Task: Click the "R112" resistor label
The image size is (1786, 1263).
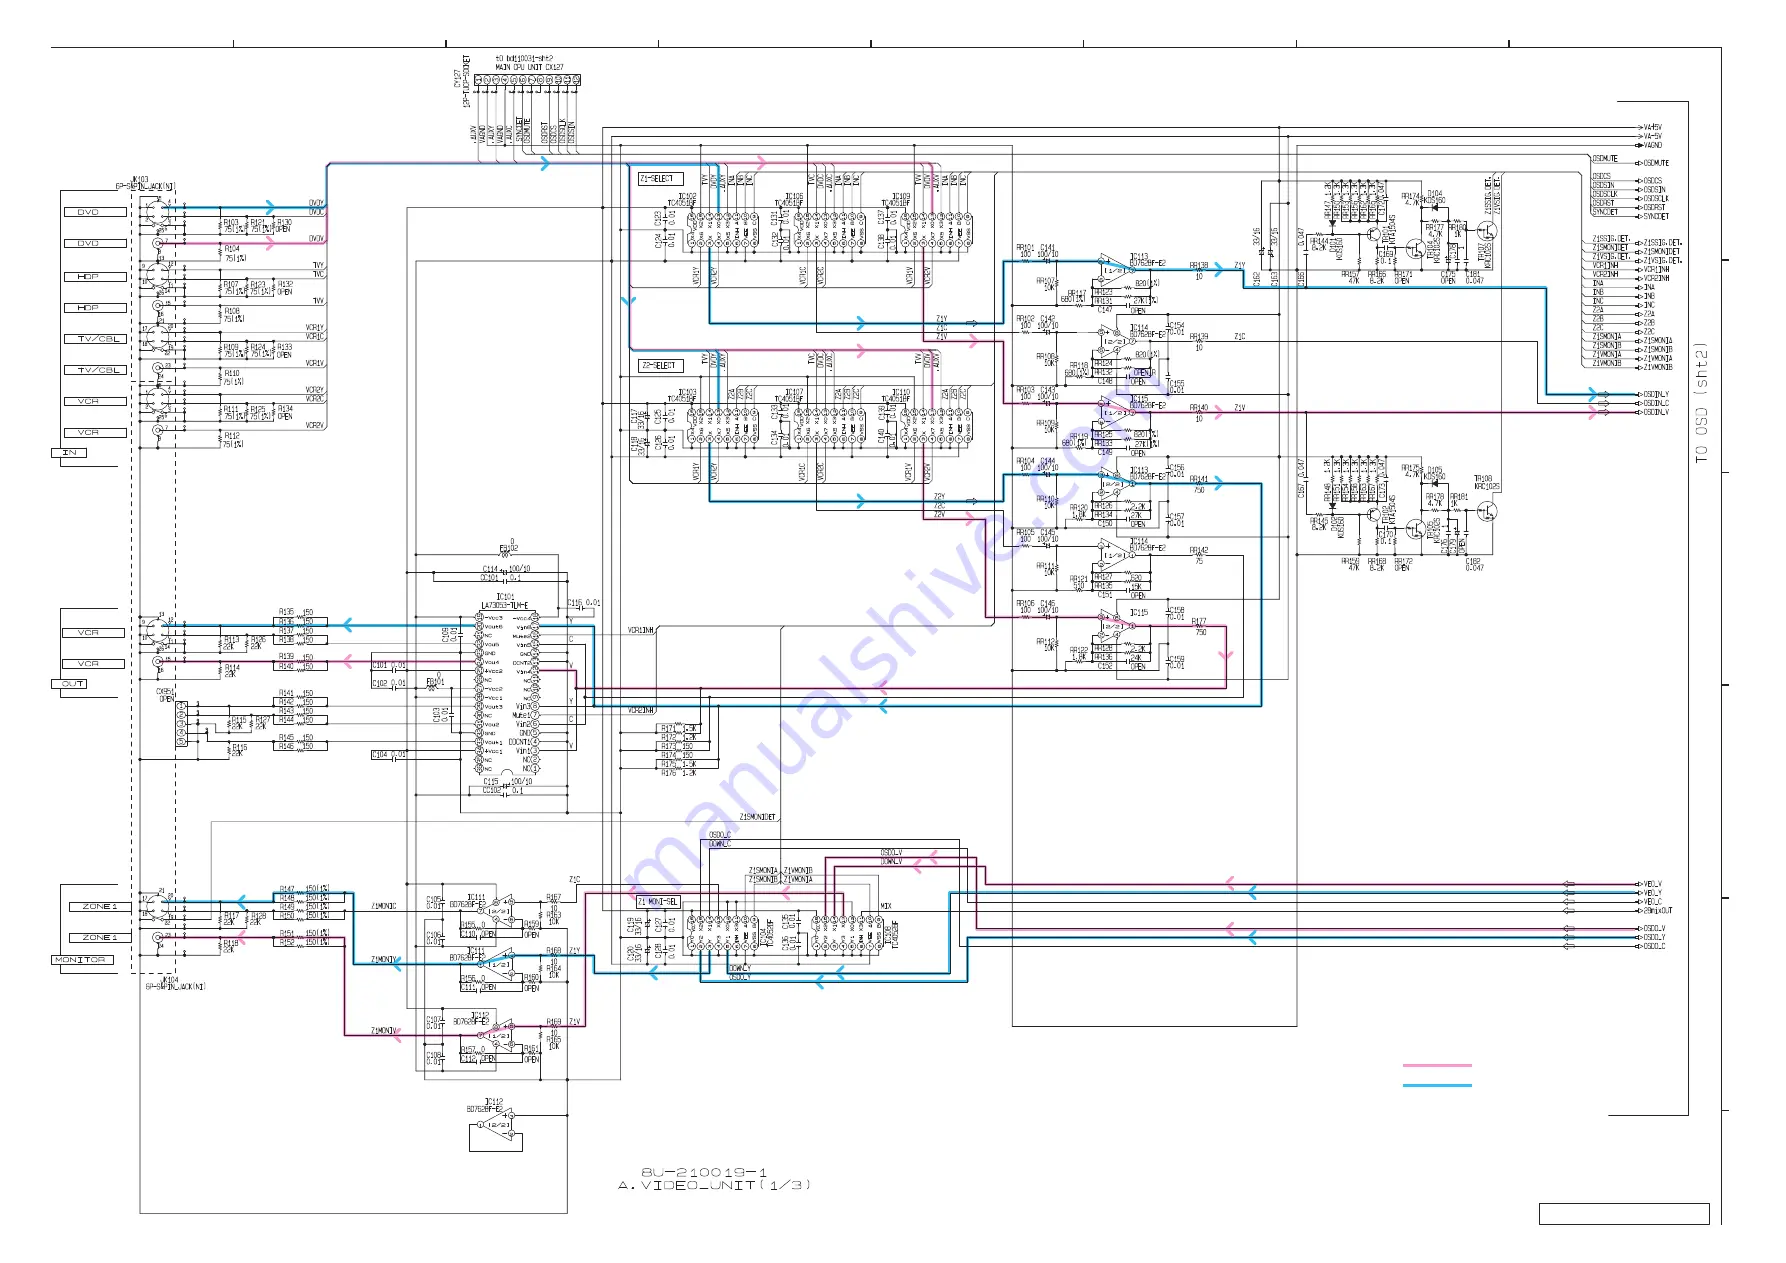Action: (231, 436)
